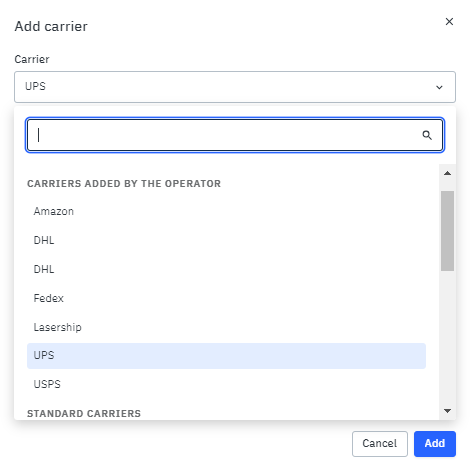Screen dimensions: 471x472
Task: Close the Add carrier dialog
Action: tap(449, 22)
